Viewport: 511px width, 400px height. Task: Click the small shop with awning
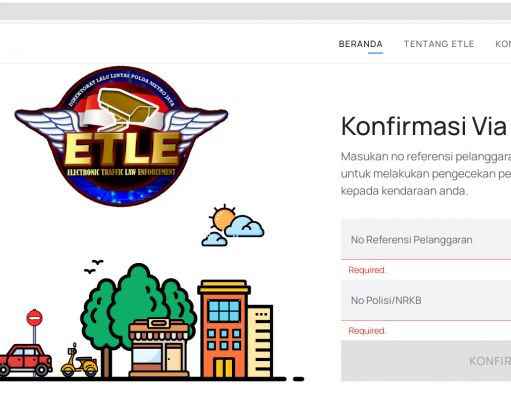pos(159,347)
